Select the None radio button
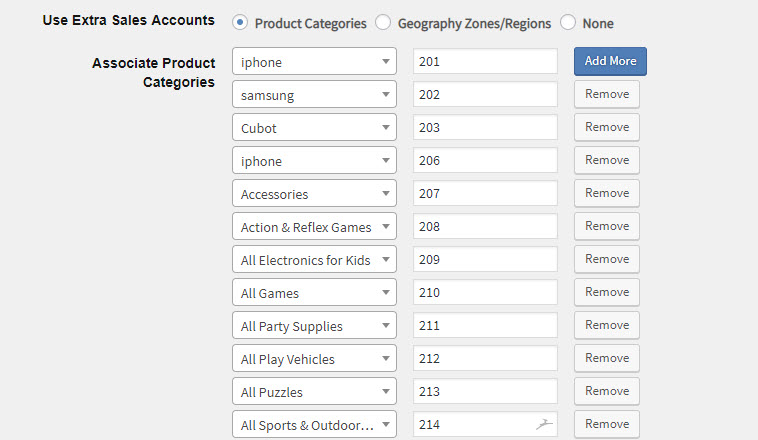 point(568,22)
